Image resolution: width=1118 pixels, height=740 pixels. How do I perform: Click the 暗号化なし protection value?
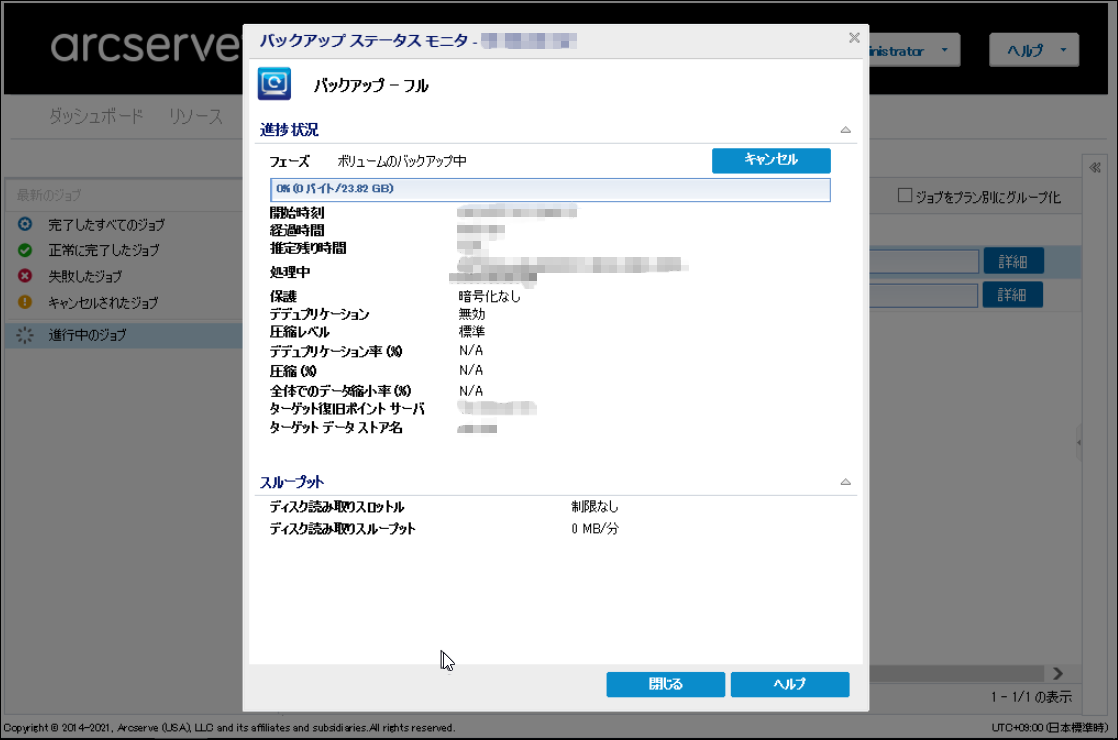489,296
